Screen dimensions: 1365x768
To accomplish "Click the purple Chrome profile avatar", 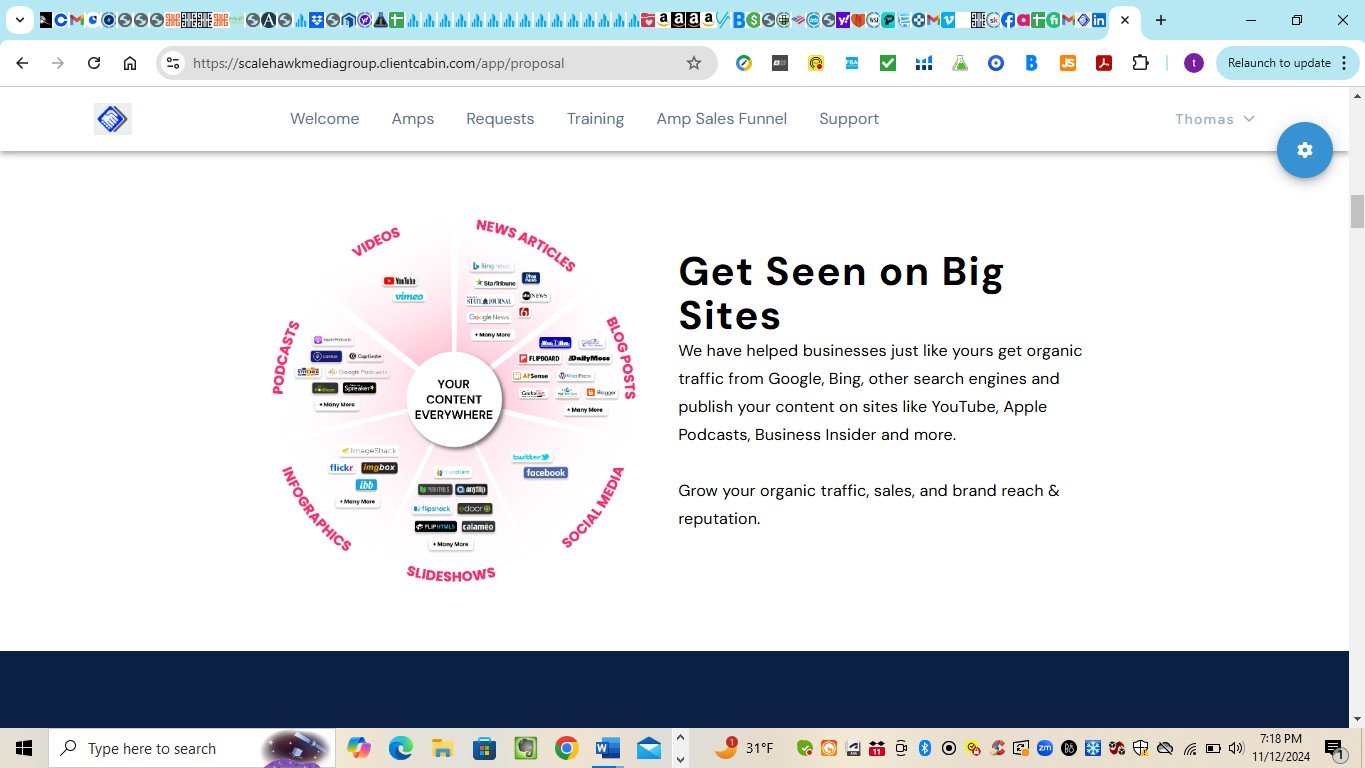I will pyautogui.click(x=1193, y=63).
